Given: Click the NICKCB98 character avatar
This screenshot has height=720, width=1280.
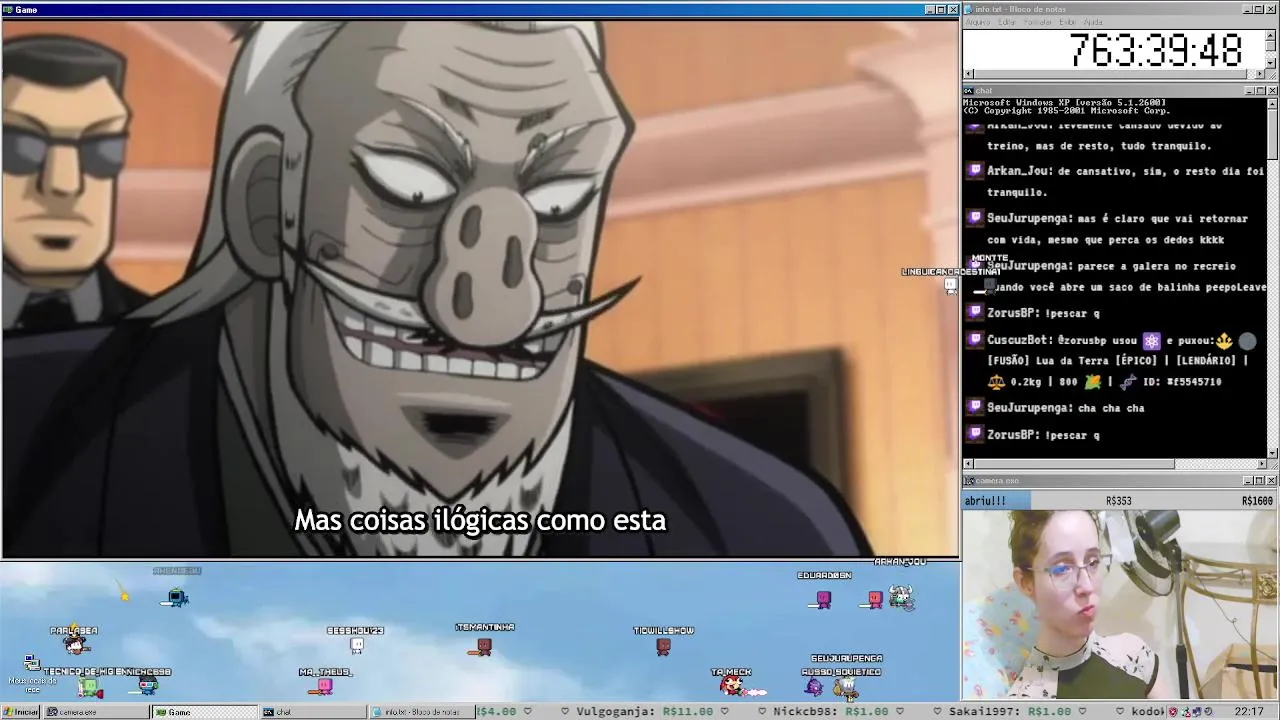Looking at the screenshot, I should 148,686.
